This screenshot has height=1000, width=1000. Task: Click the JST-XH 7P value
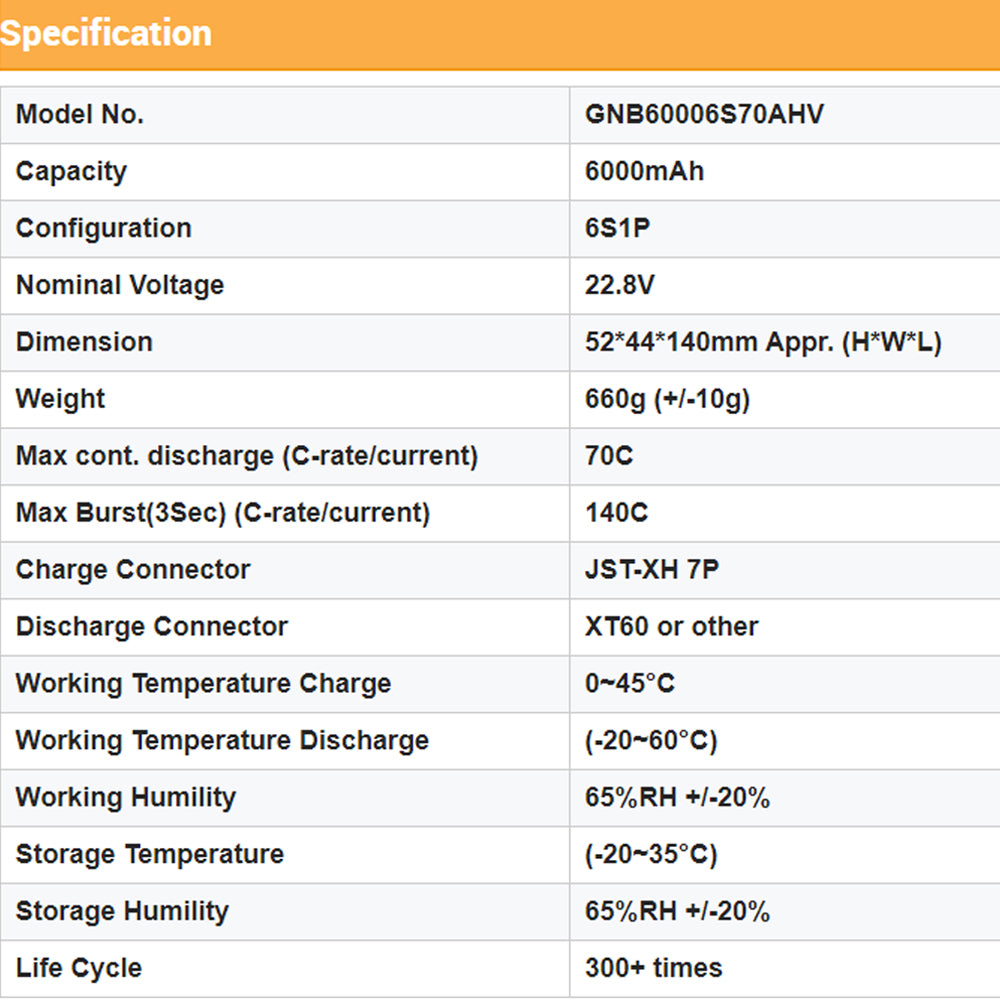point(651,570)
